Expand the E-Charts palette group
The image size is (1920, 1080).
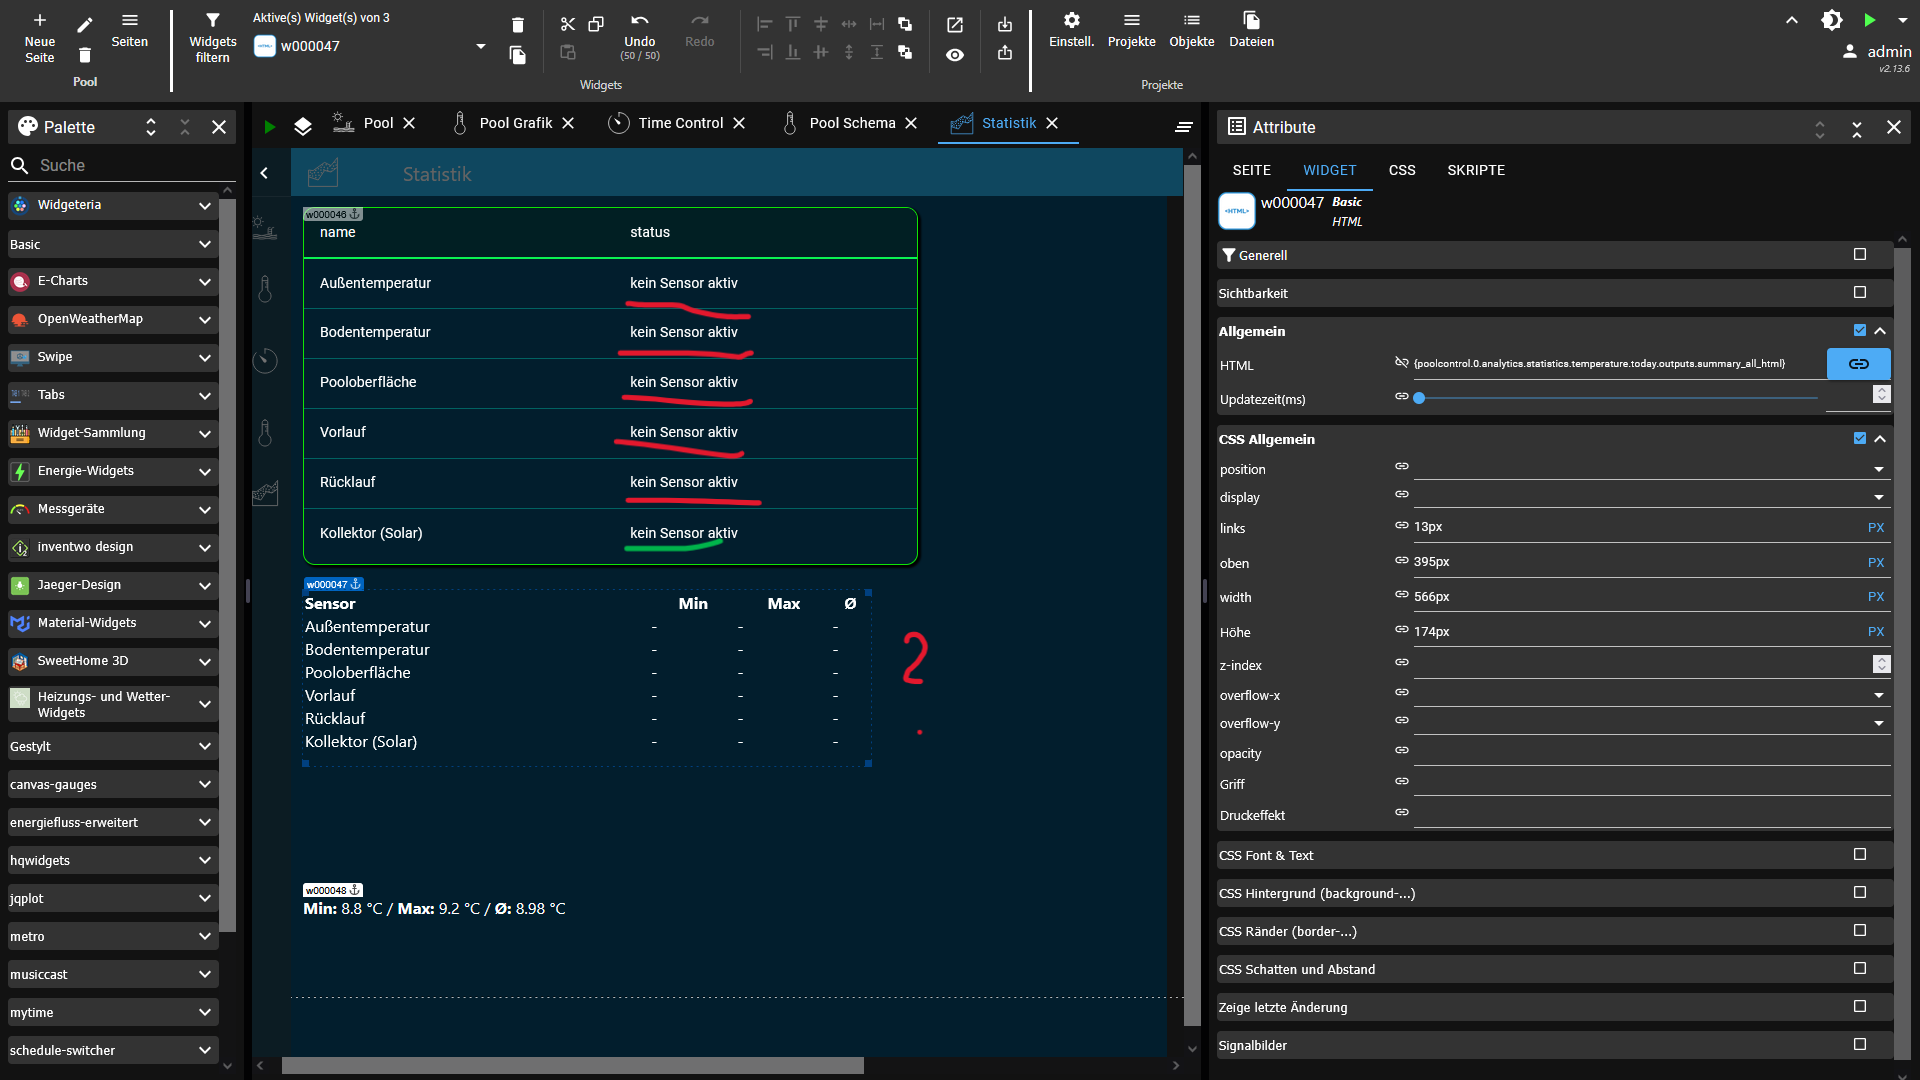point(204,282)
